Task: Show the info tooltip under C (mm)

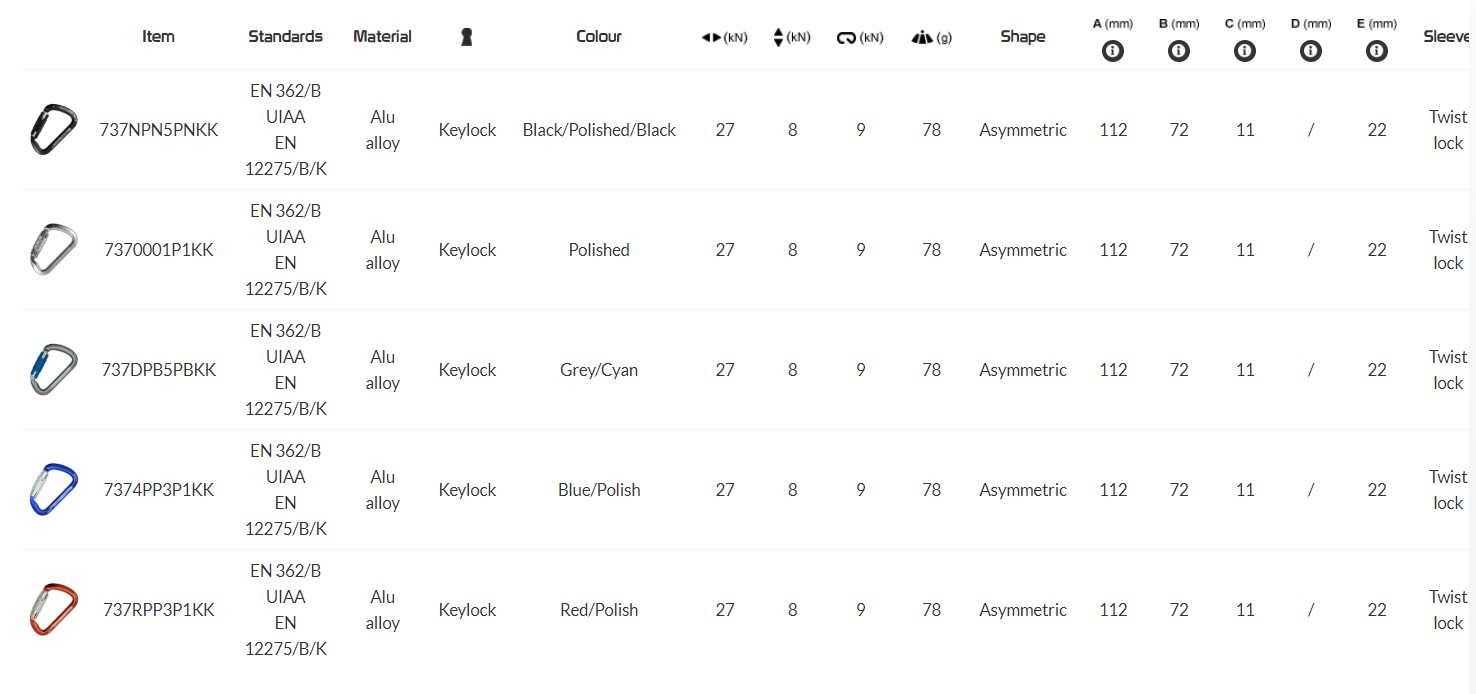Action: (1245, 51)
